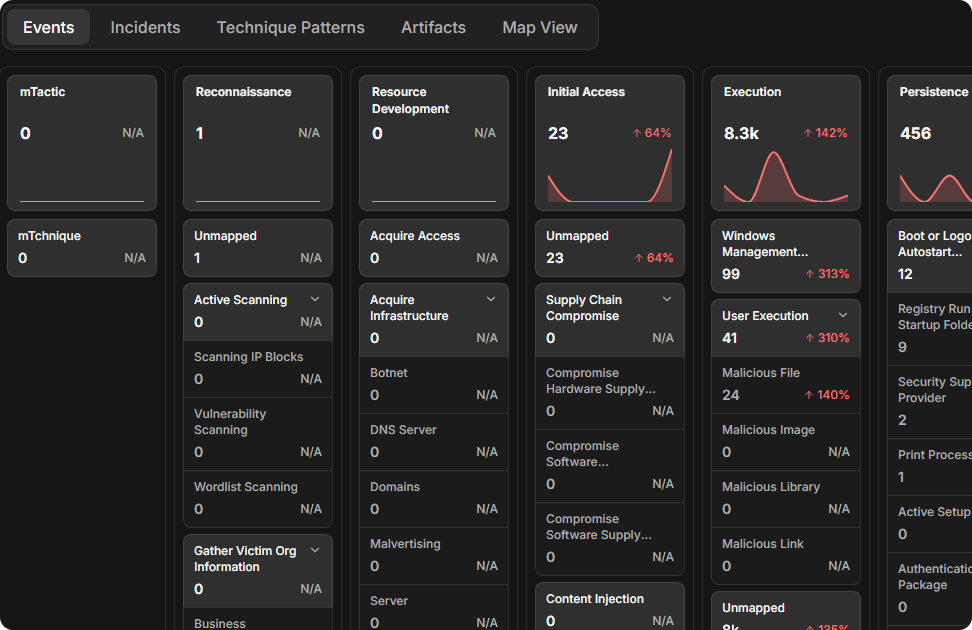
Task: Click the 142% trend value on Execution
Action: click(826, 133)
